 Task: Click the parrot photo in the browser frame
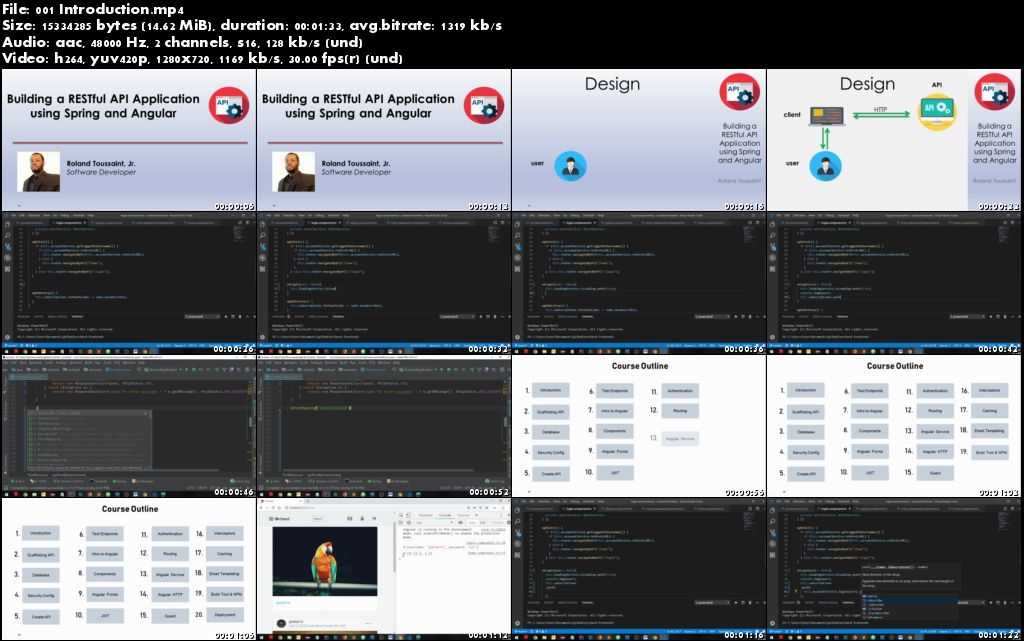coord(325,561)
